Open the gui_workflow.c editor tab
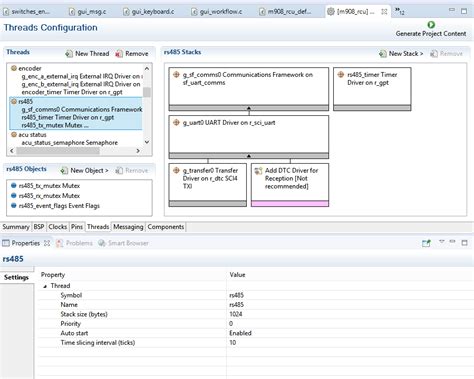The image size is (474, 379). coord(217,12)
